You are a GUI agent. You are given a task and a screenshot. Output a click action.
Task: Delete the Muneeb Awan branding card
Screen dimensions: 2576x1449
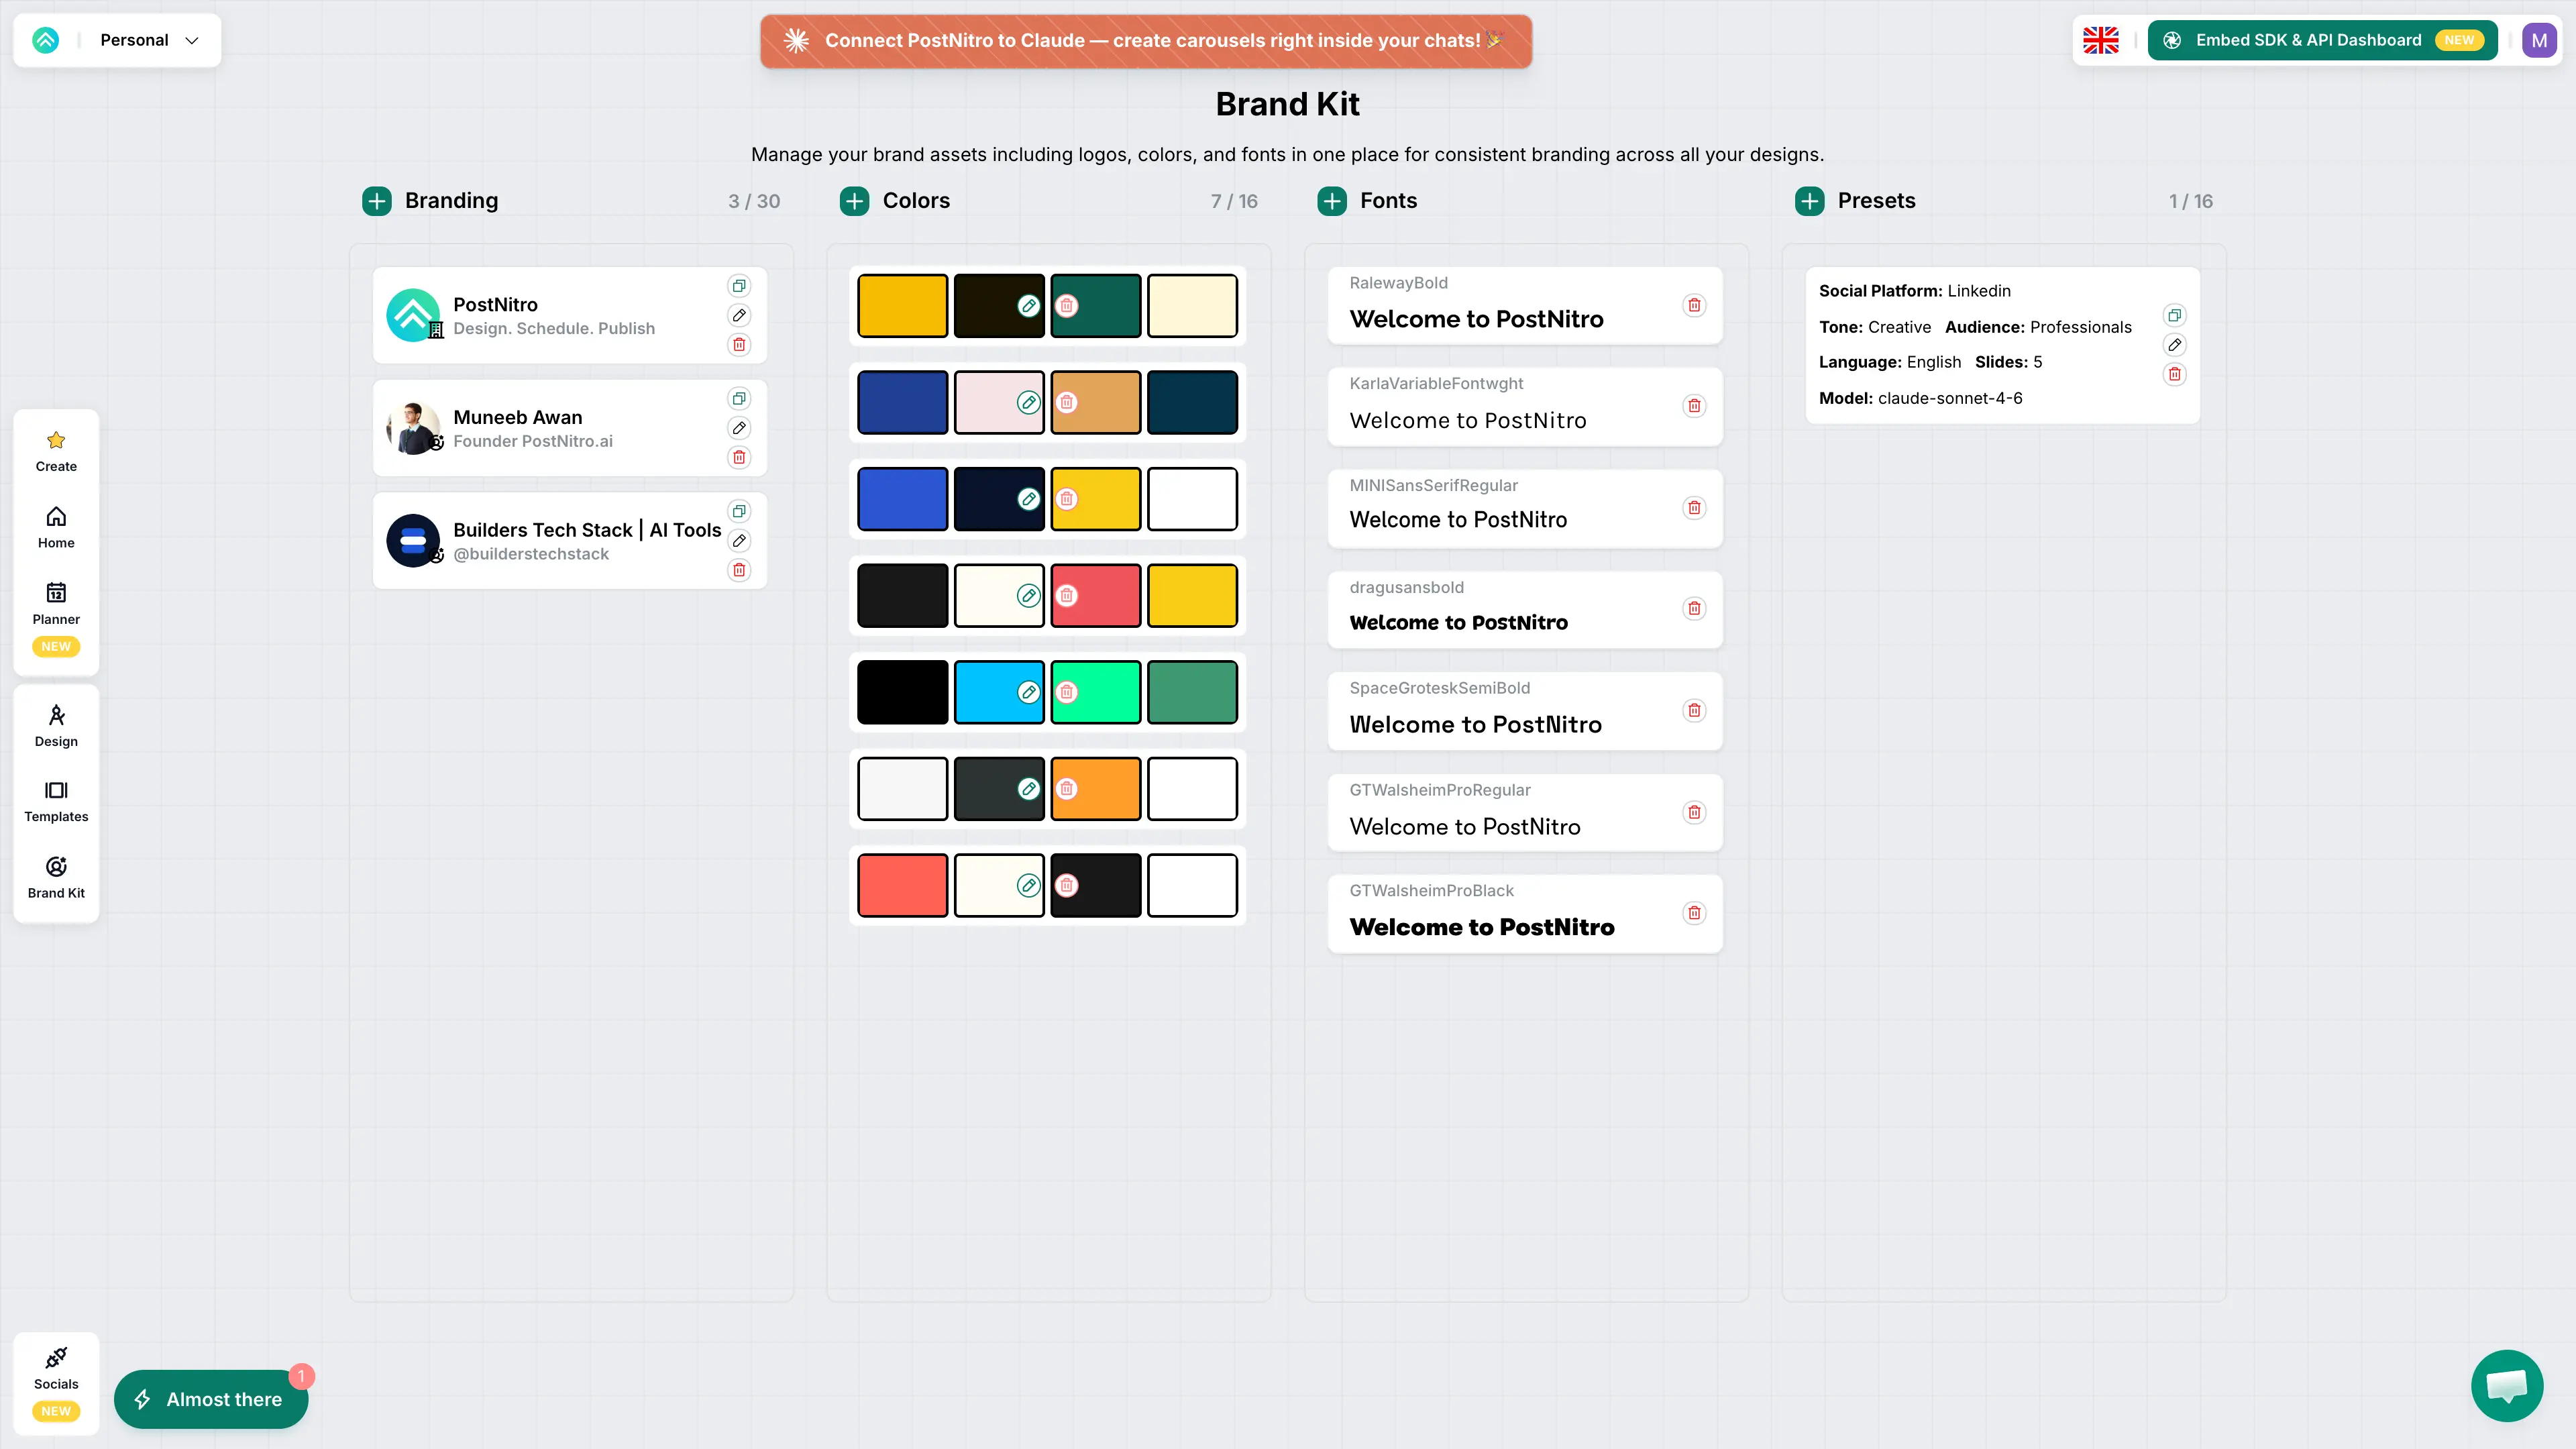[739, 458]
